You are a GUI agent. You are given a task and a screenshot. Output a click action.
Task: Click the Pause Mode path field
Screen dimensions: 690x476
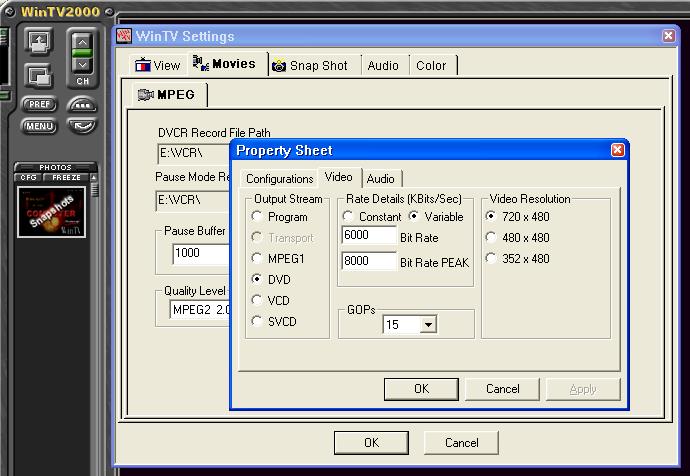[193, 200]
